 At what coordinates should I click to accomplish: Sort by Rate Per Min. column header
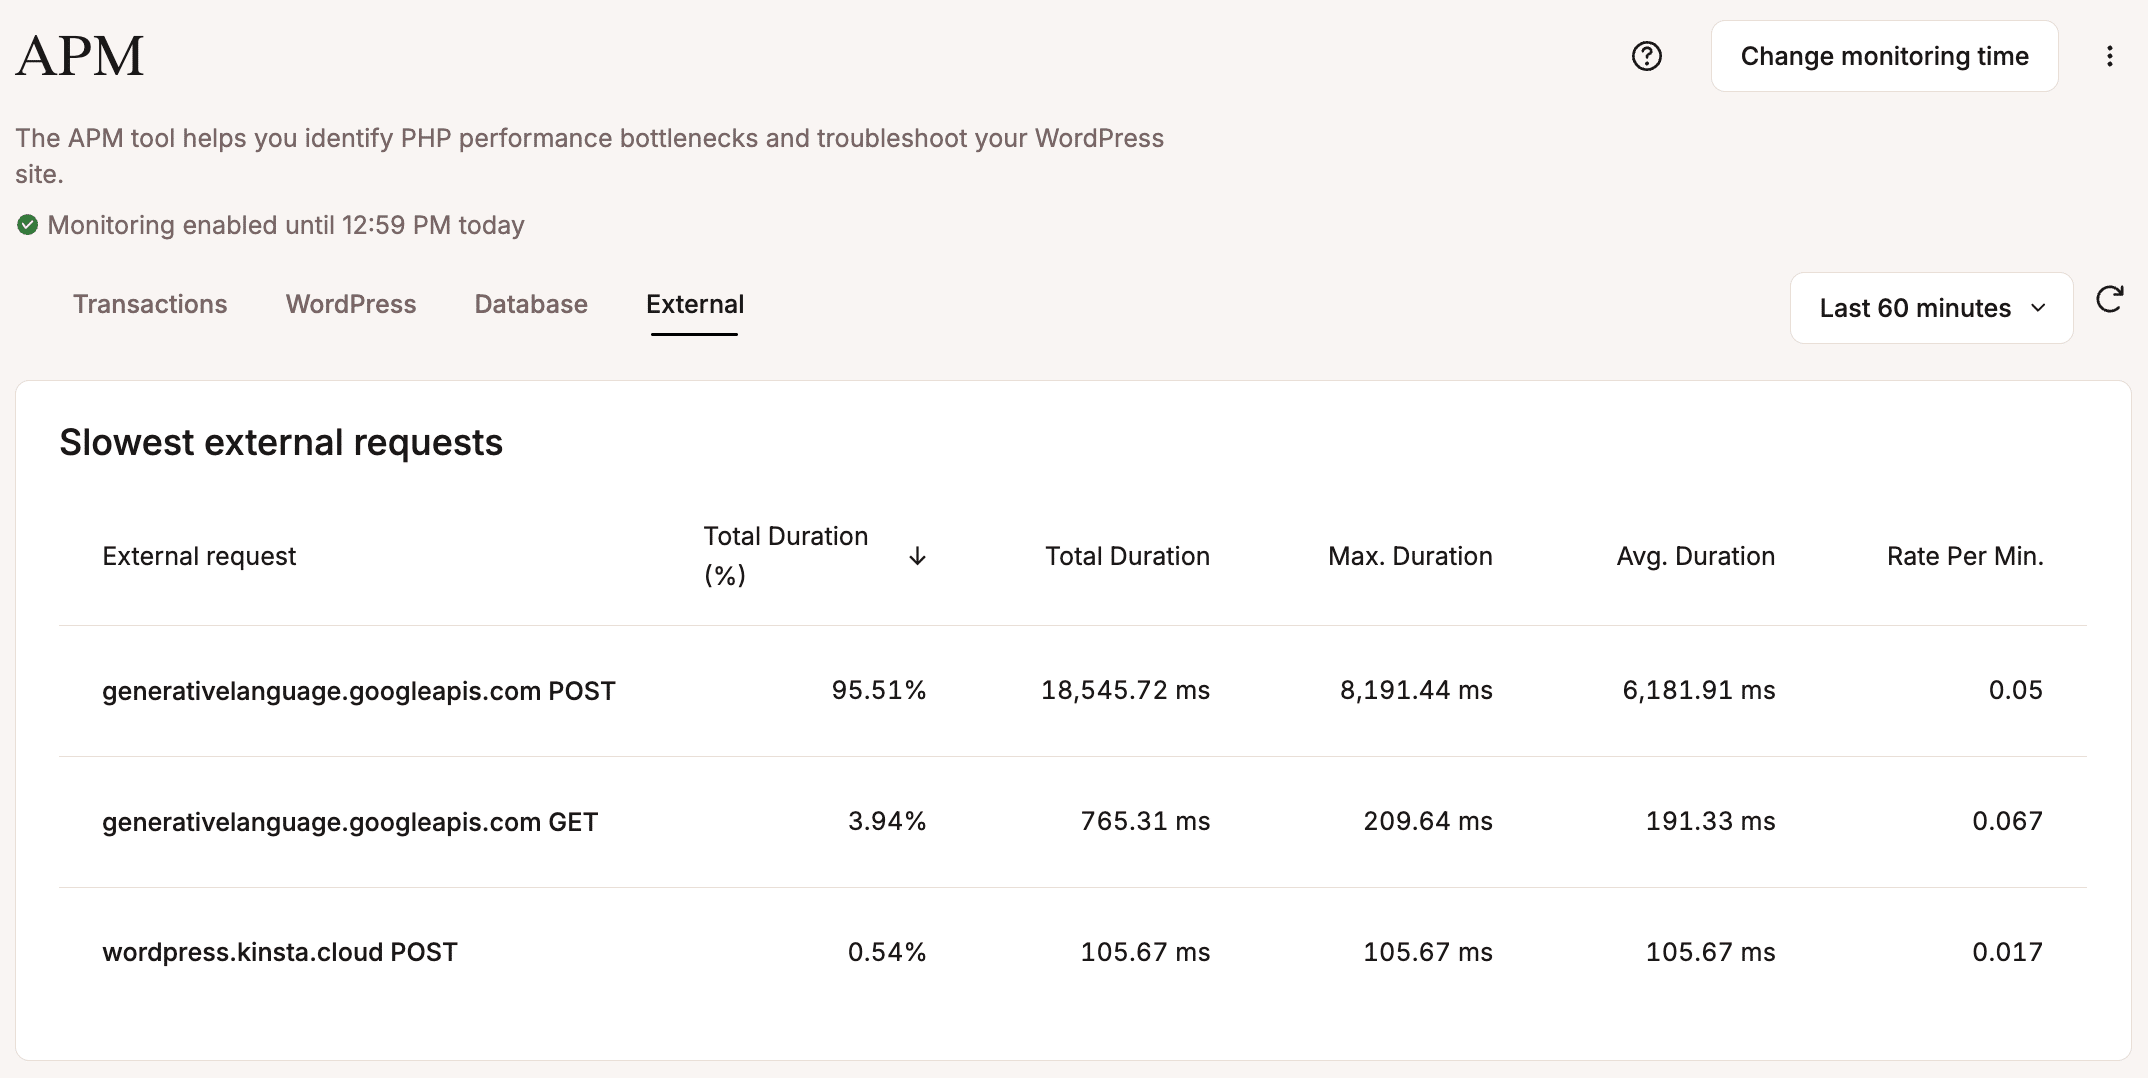tap(1965, 556)
